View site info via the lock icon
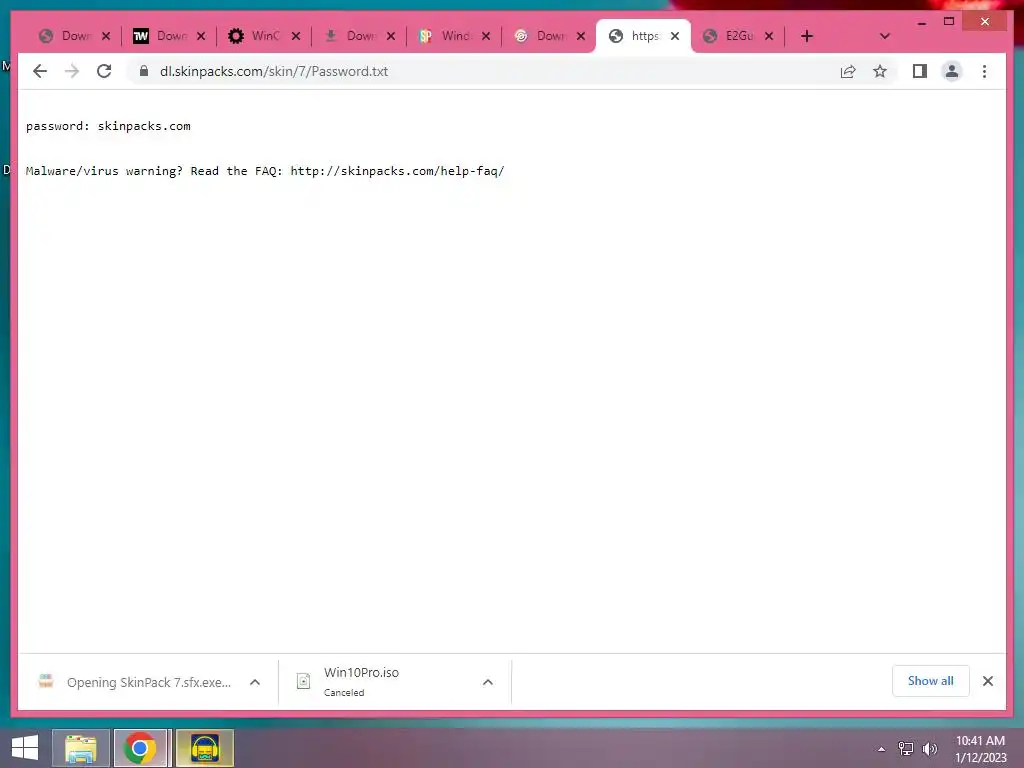Image resolution: width=1024 pixels, height=768 pixels. (x=144, y=71)
